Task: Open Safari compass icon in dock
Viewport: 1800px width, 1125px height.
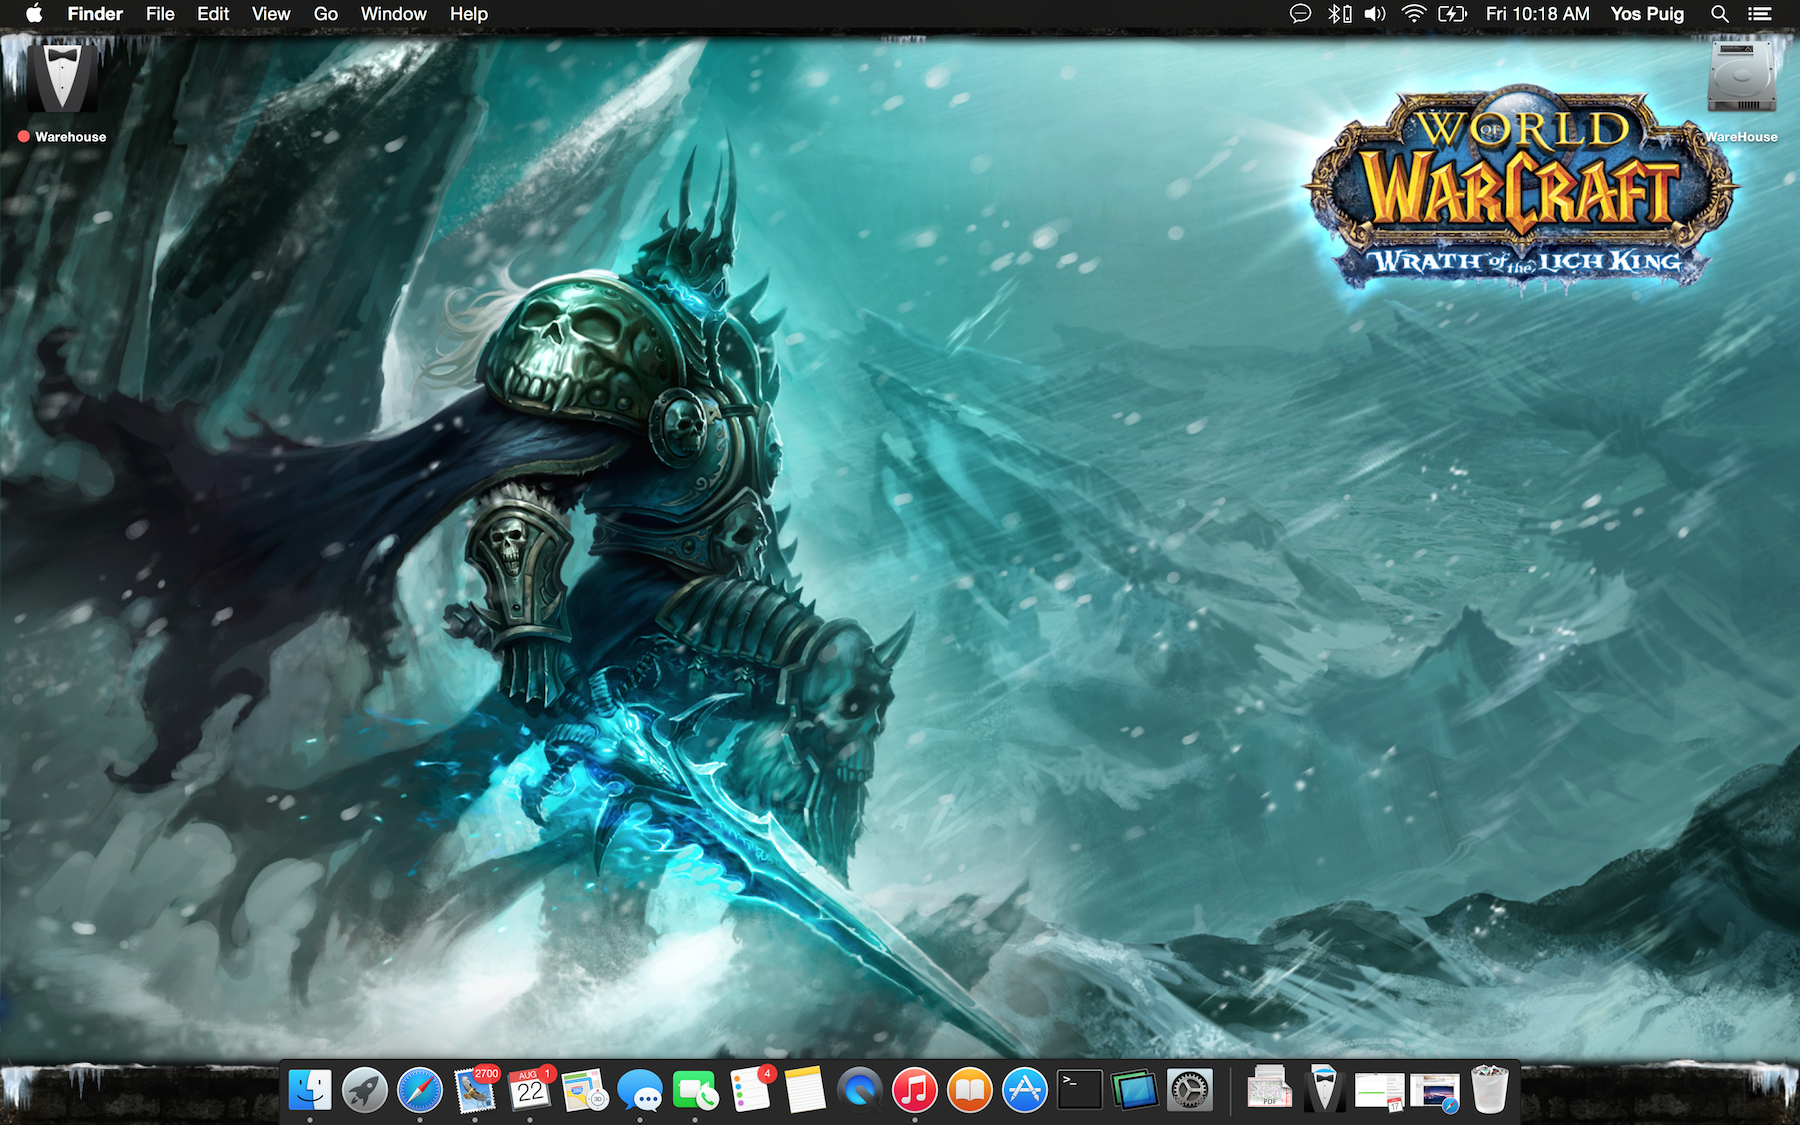Action: click(x=420, y=1089)
